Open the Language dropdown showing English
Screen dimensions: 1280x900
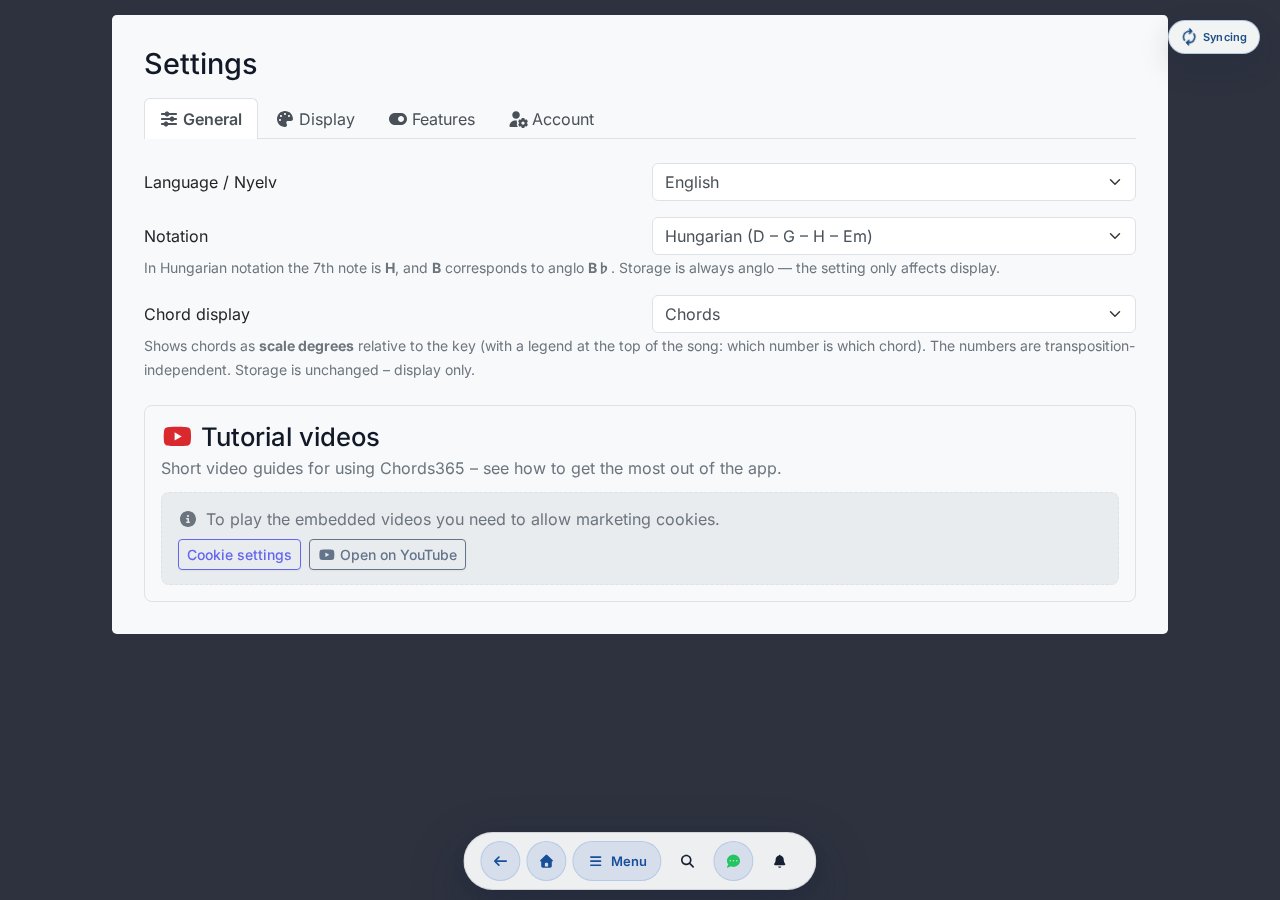(x=894, y=182)
